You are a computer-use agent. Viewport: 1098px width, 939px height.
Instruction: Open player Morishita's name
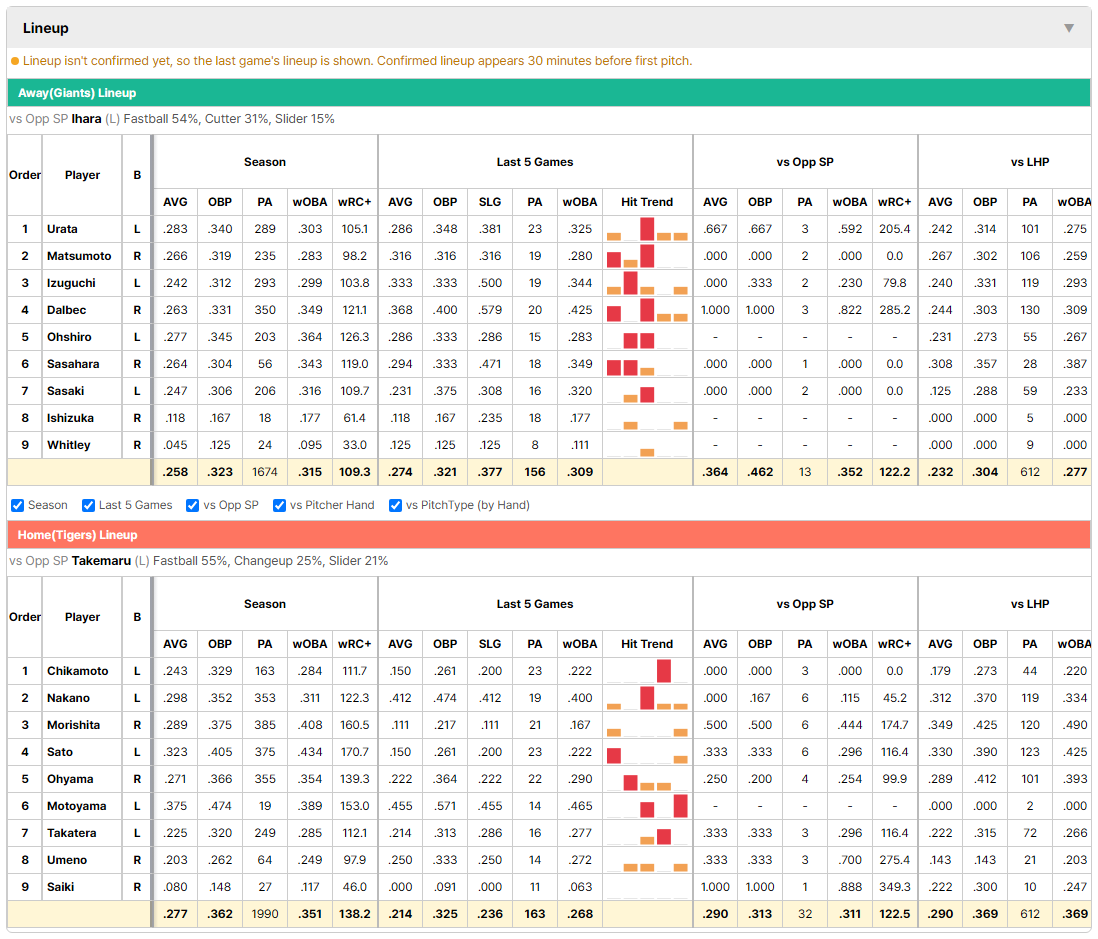coord(74,725)
